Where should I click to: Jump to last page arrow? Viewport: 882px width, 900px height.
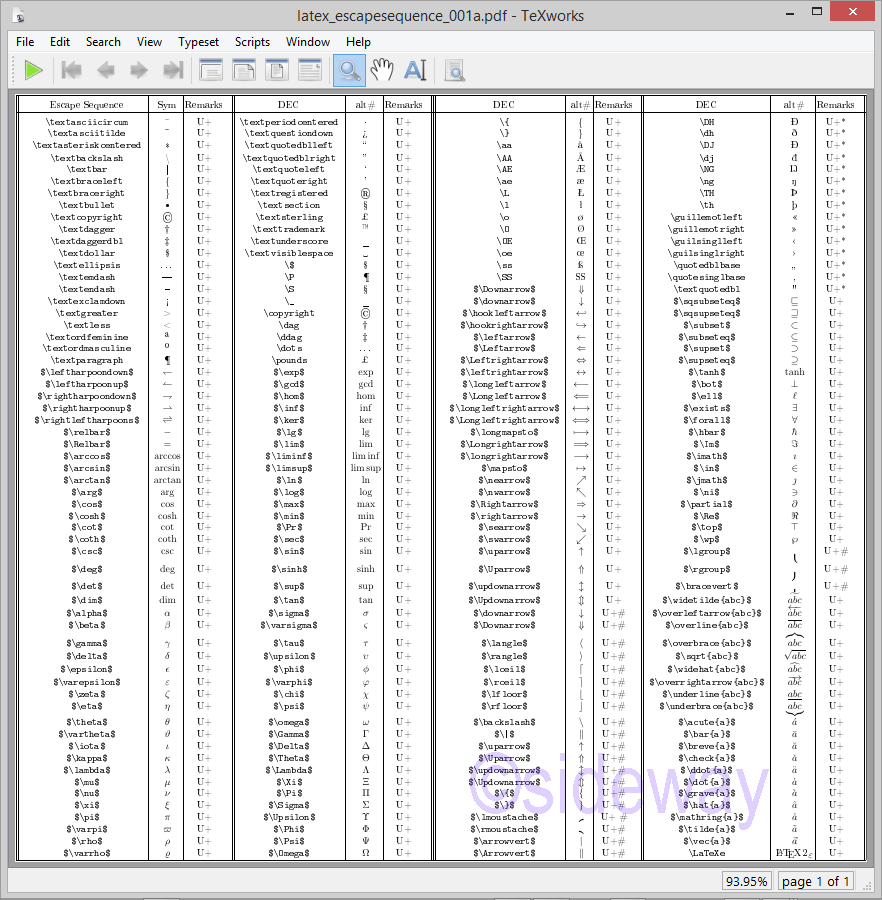(173, 71)
